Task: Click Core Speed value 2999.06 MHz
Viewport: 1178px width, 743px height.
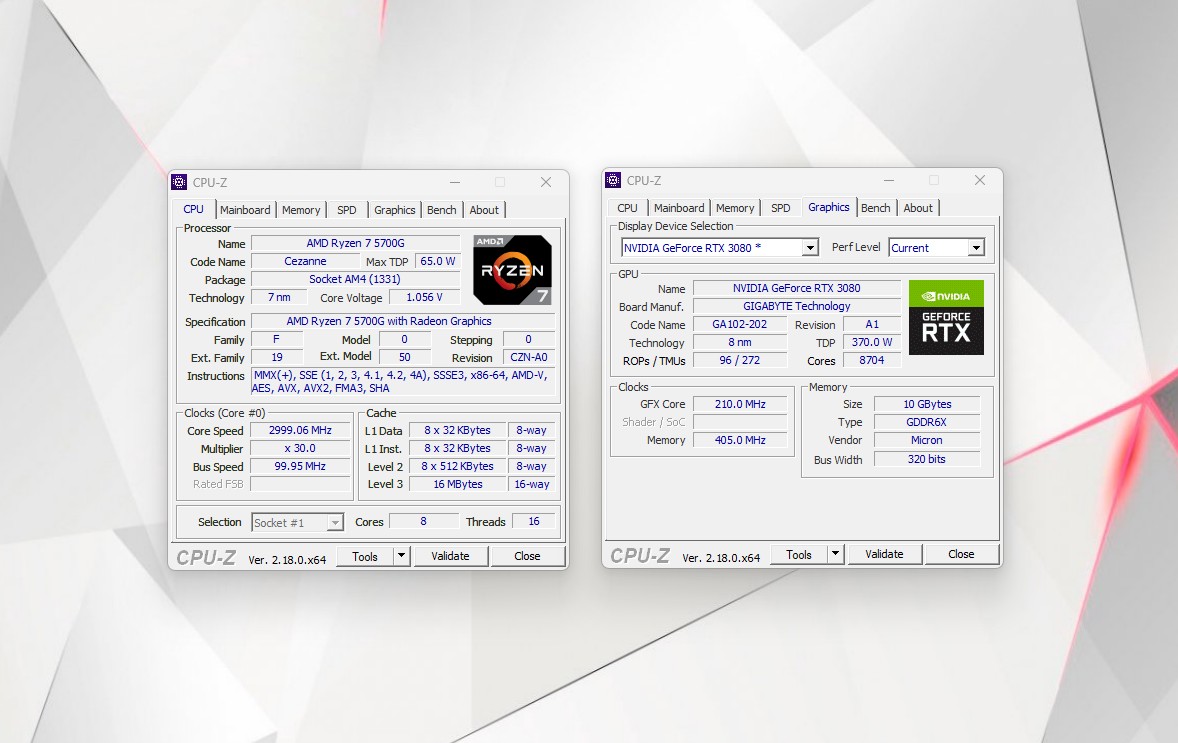Action: click(301, 430)
